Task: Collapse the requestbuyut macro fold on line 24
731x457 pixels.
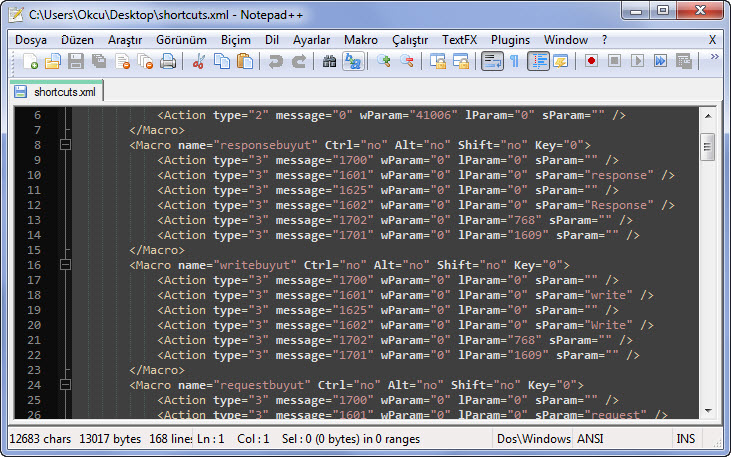Action: pos(66,385)
